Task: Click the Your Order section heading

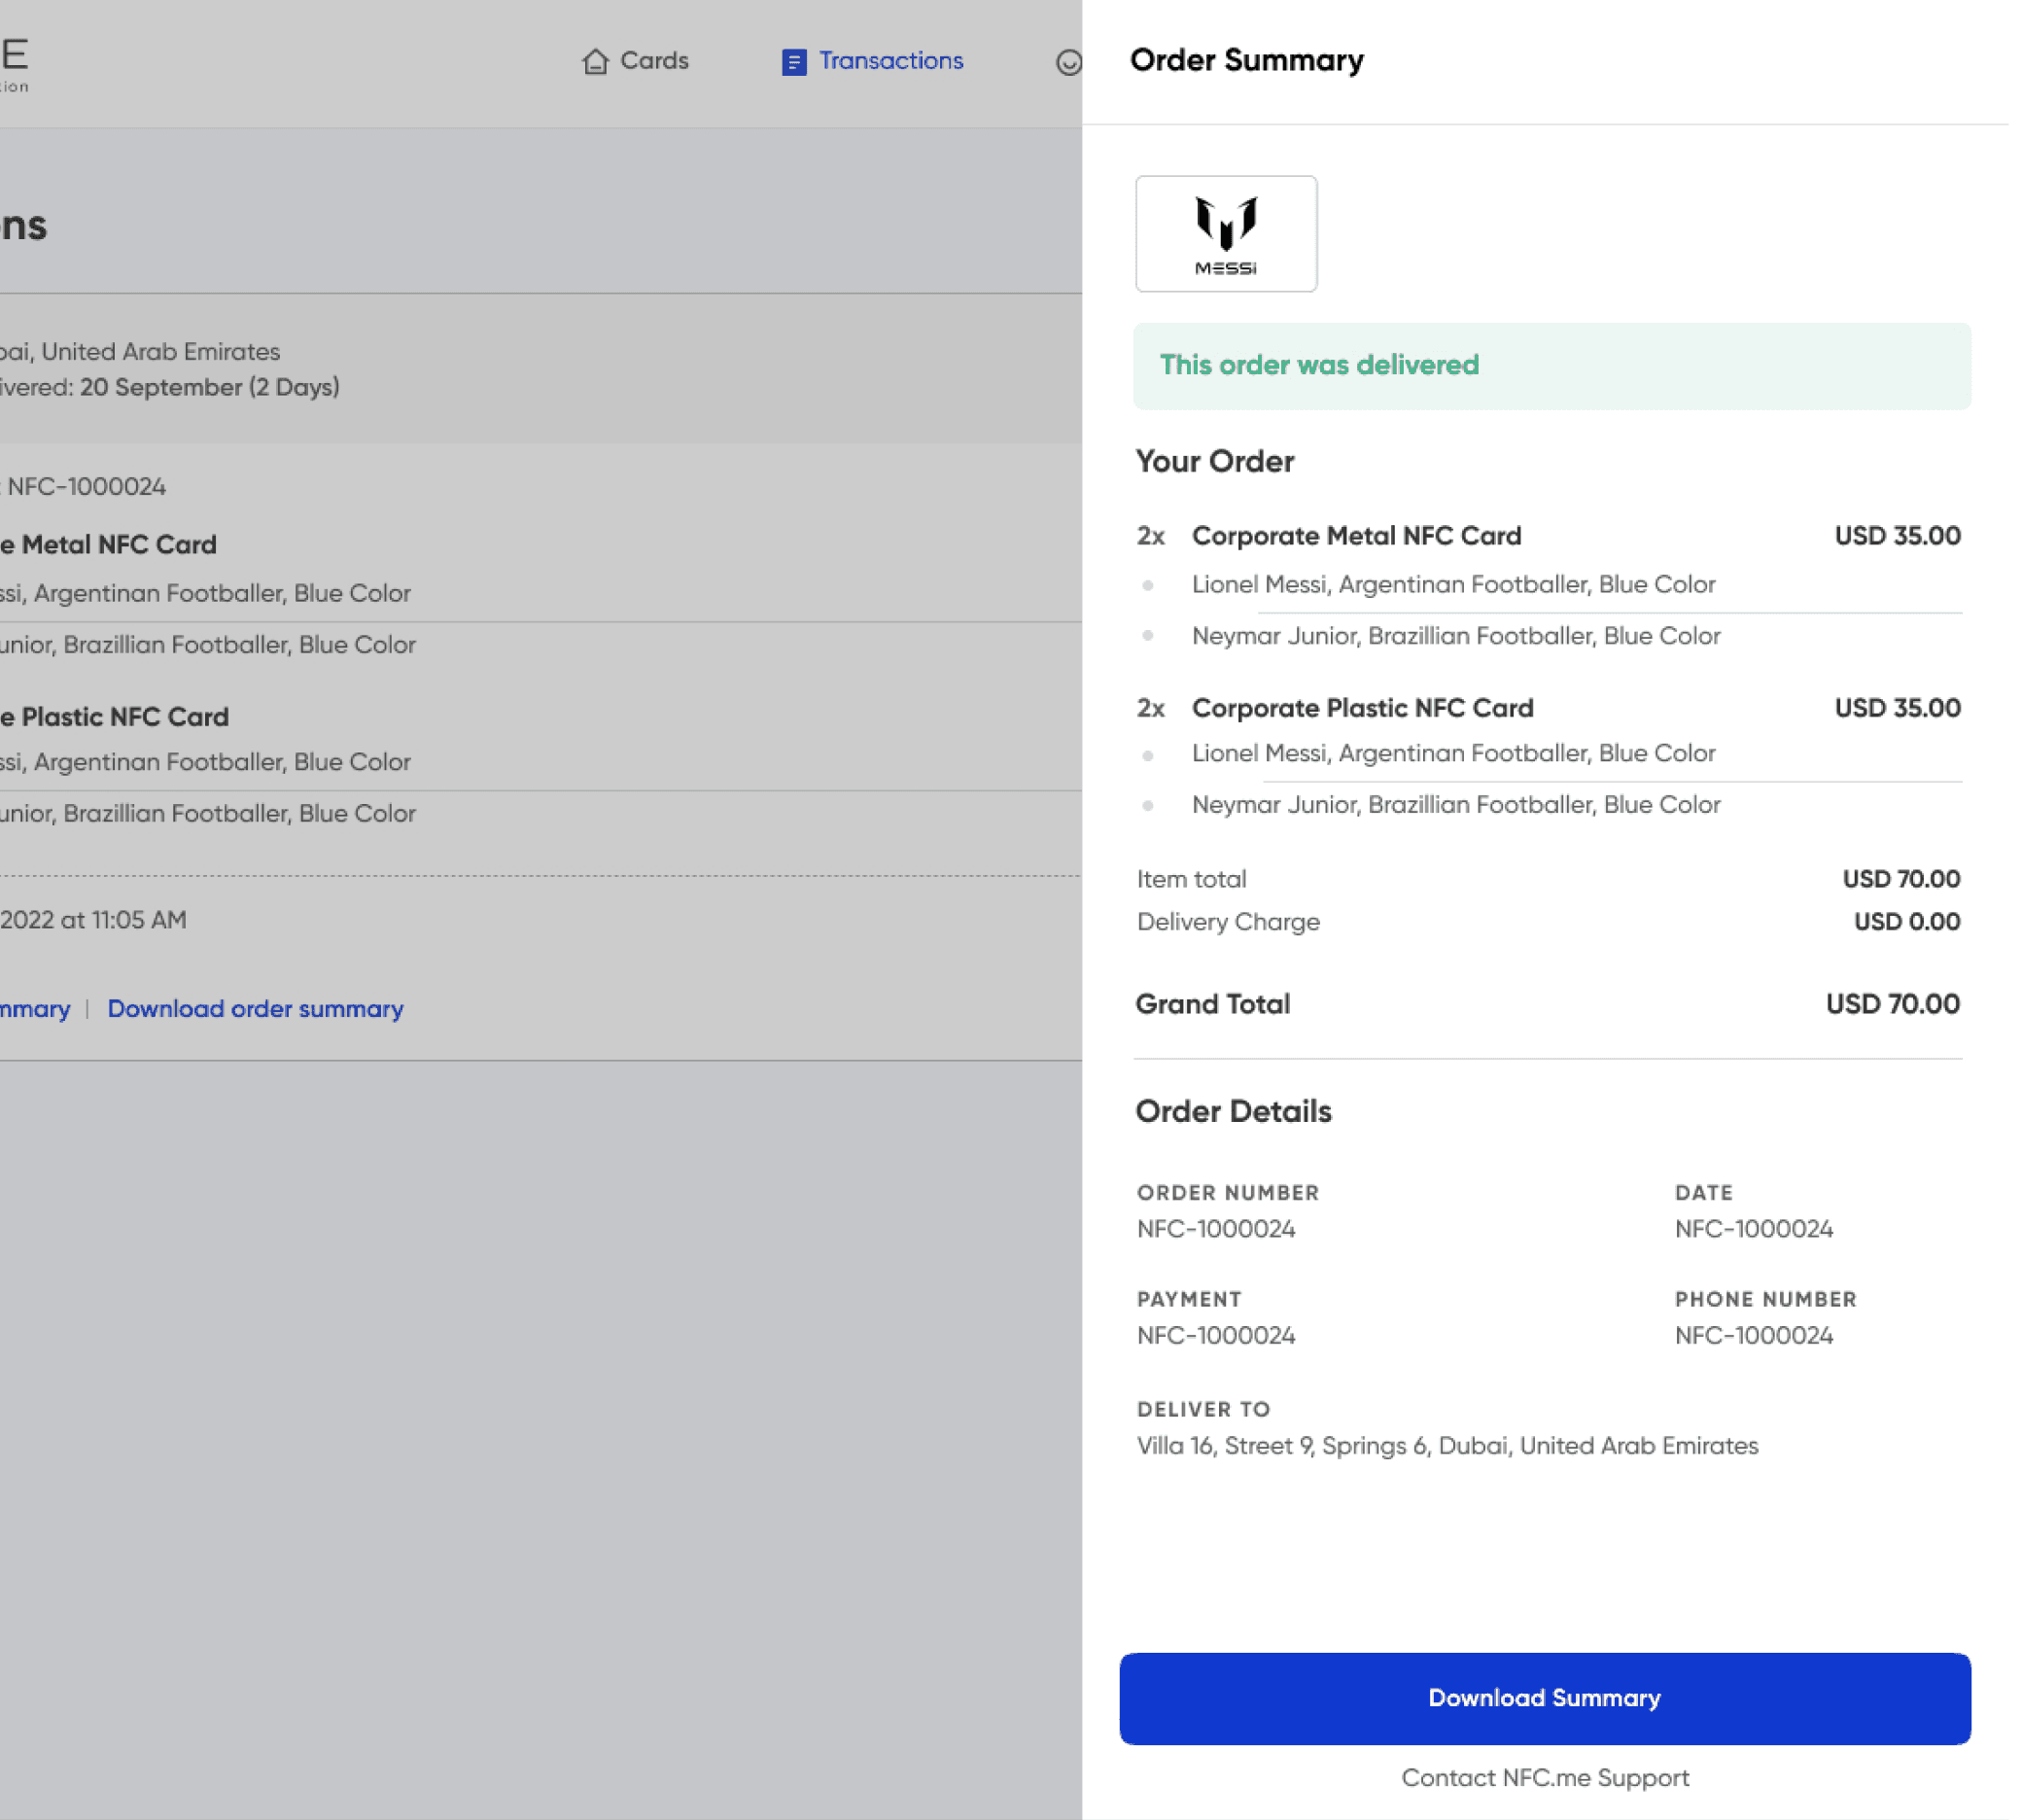Action: pyautogui.click(x=1215, y=461)
